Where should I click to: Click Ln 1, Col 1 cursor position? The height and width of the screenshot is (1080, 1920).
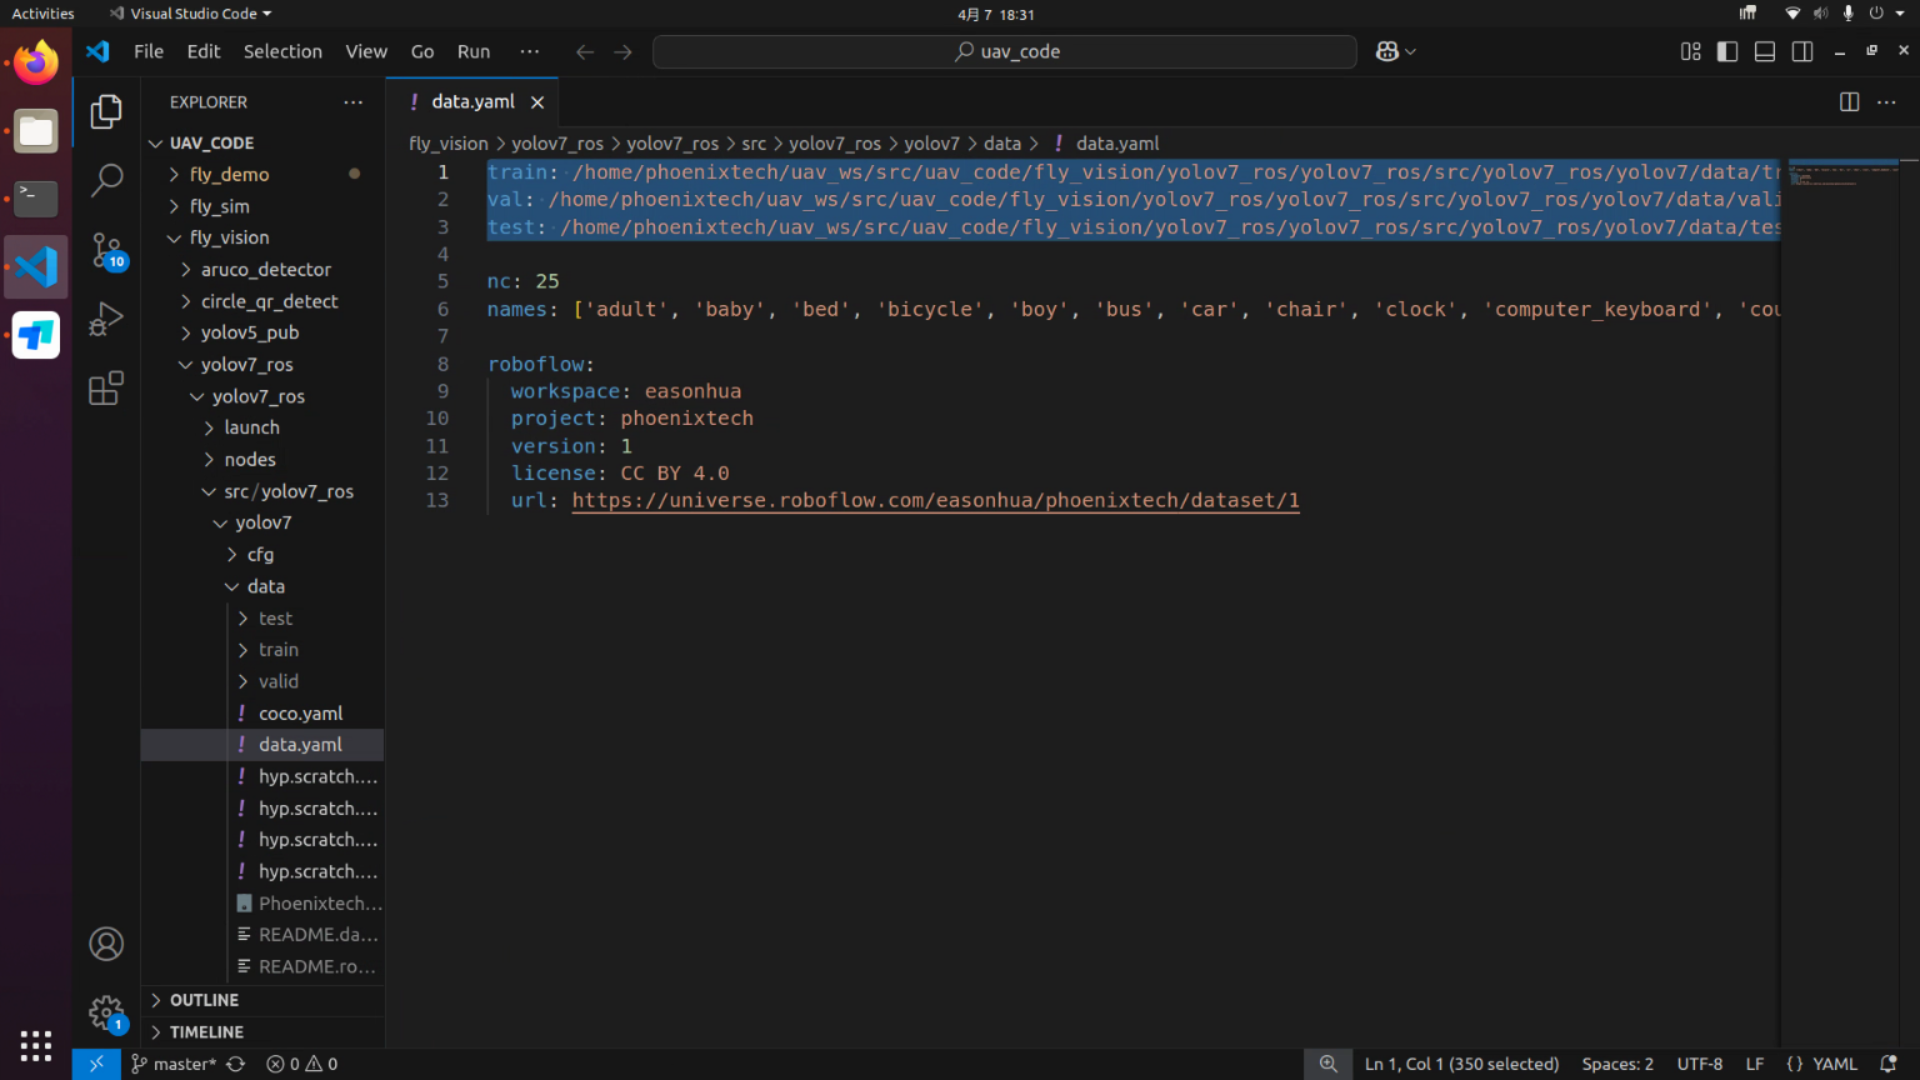click(1461, 1064)
